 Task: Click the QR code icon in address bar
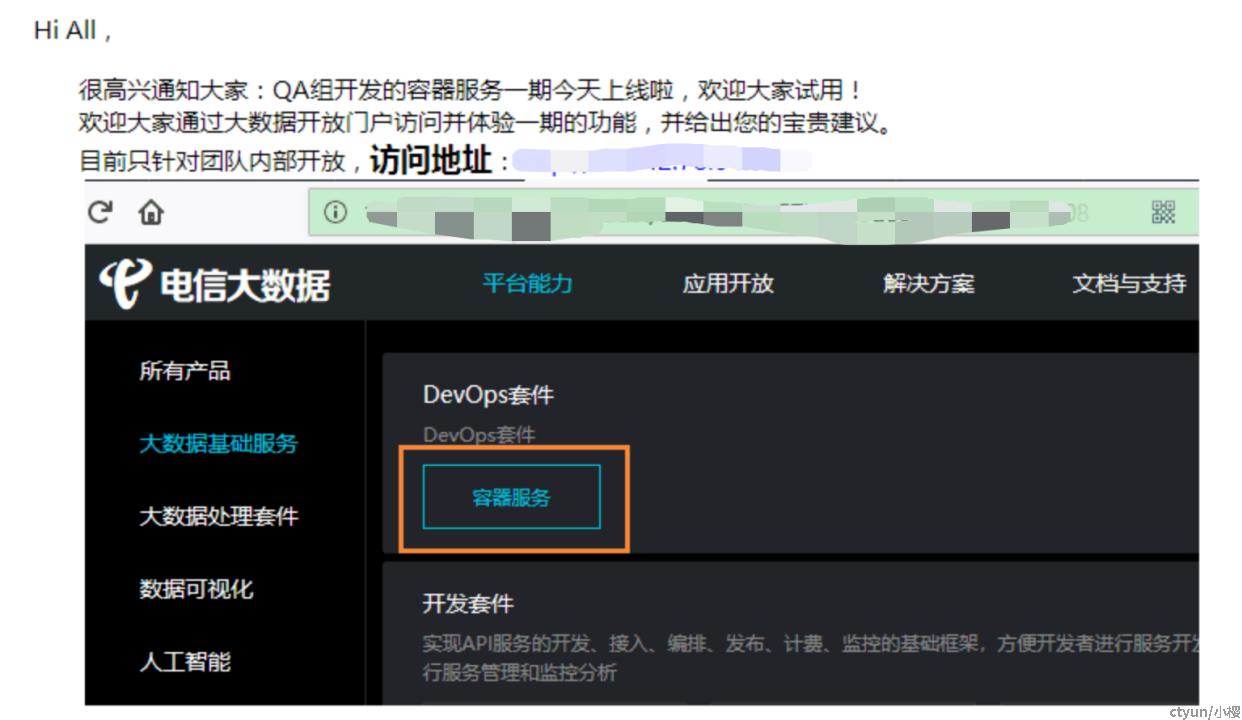click(1163, 212)
